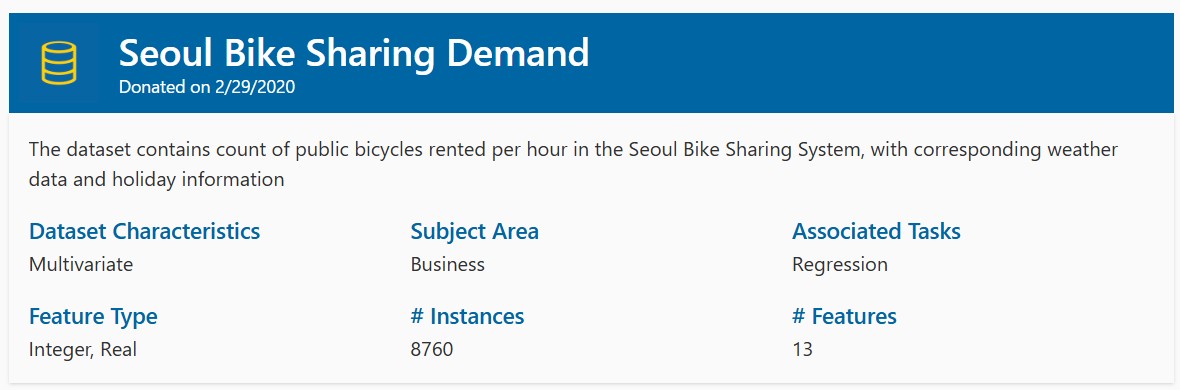
Task: Click 'data and holiday information' description line
Action: tap(157, 180)
